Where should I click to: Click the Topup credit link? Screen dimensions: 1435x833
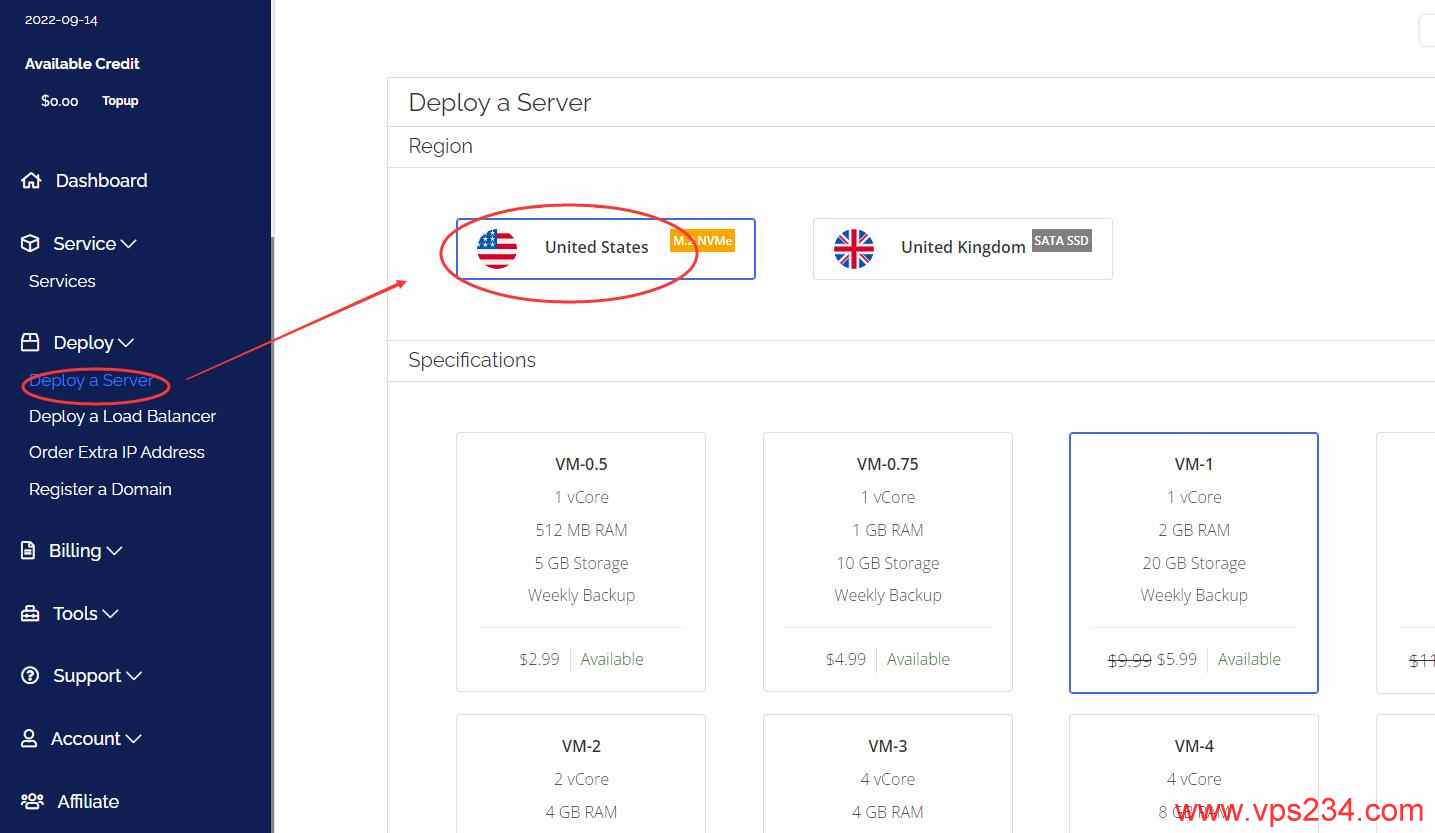click(120, 101)
